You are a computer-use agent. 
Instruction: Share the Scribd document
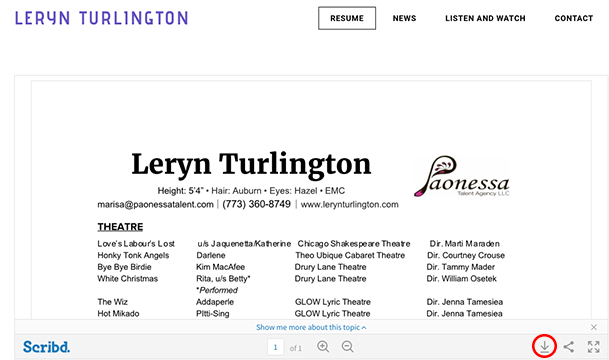click(569, 346)
